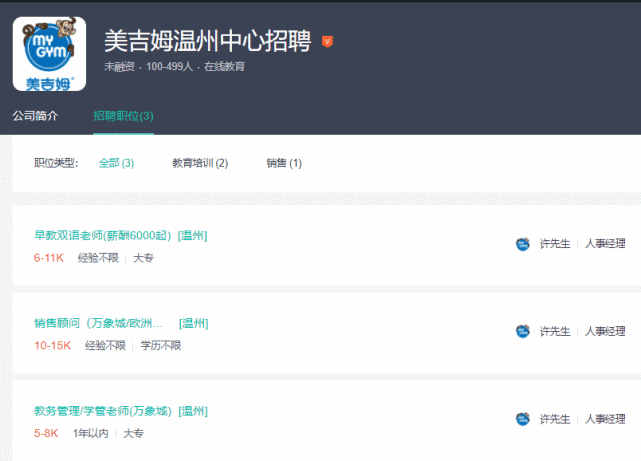
Task: Filter by 销售 (1) category
Action: click(284, 163)
